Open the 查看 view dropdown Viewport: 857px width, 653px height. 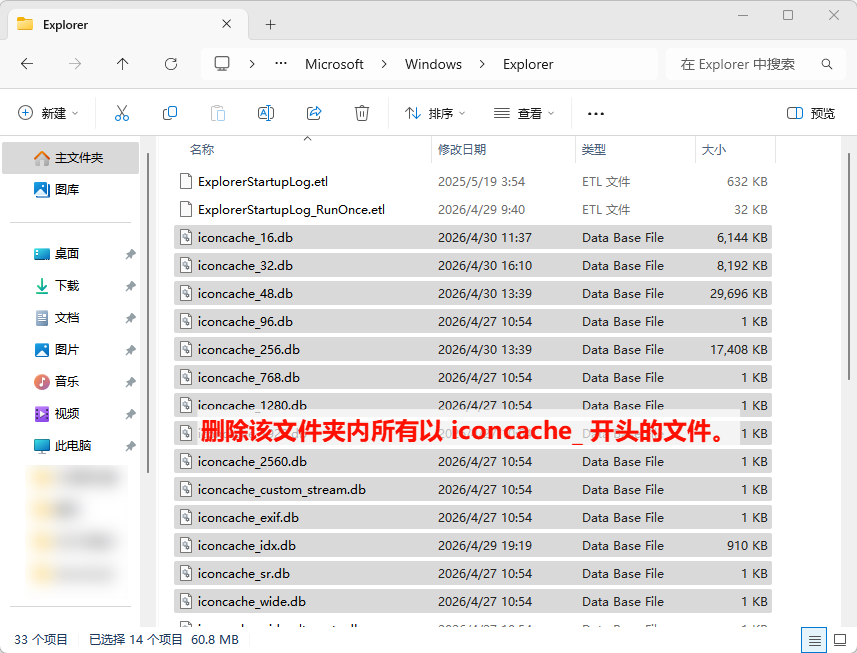coord(524,113)
